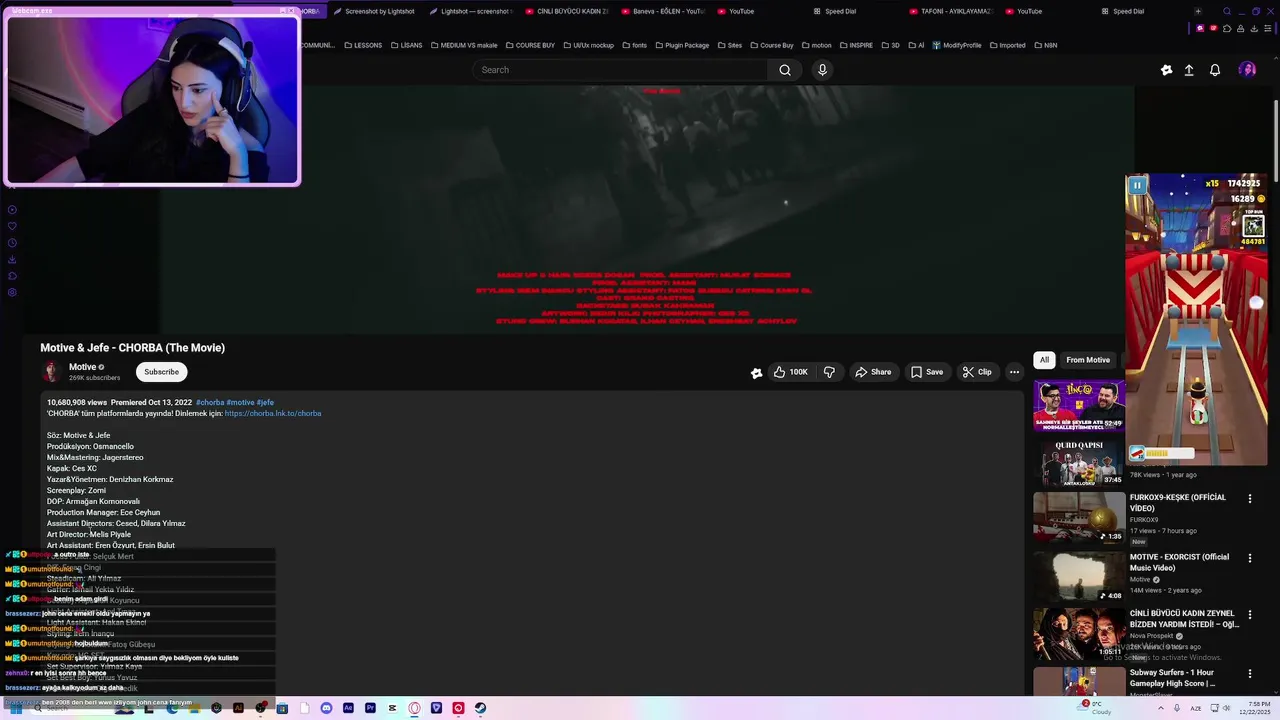1280x720 pixels.
Task: Open the Imported bookmark folder
Action: pos(1007,45)
